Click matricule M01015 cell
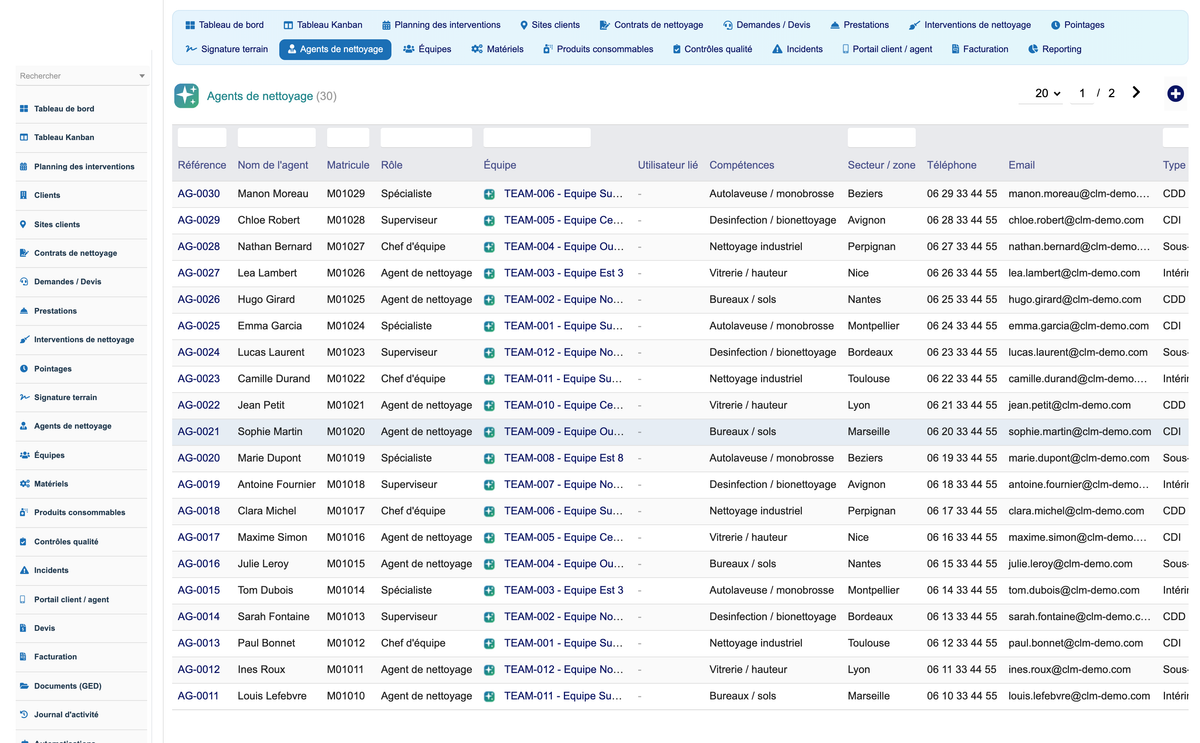This screenshot has height=743, width=1200. click(346, 564)
